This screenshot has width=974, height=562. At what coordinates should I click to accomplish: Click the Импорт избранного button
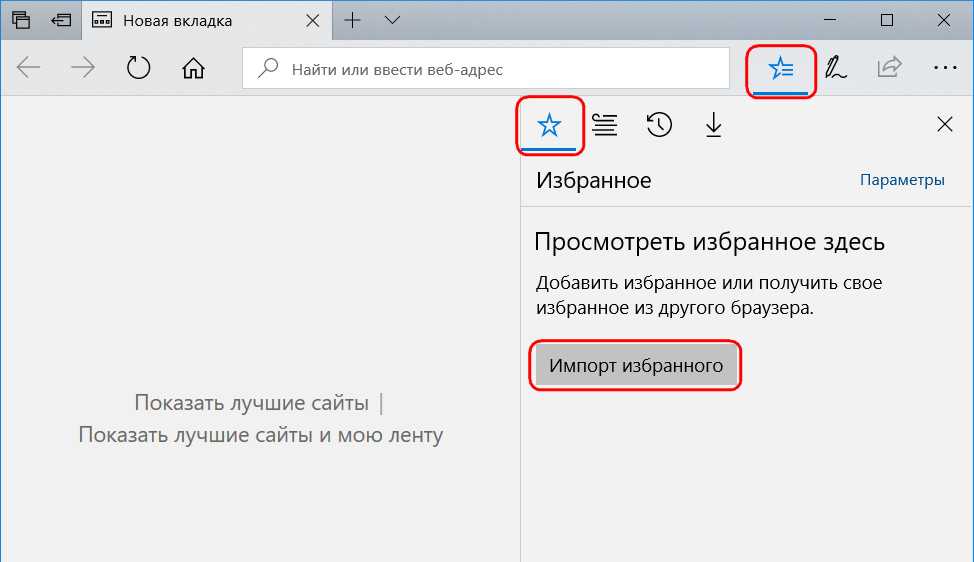click(635, 366)
